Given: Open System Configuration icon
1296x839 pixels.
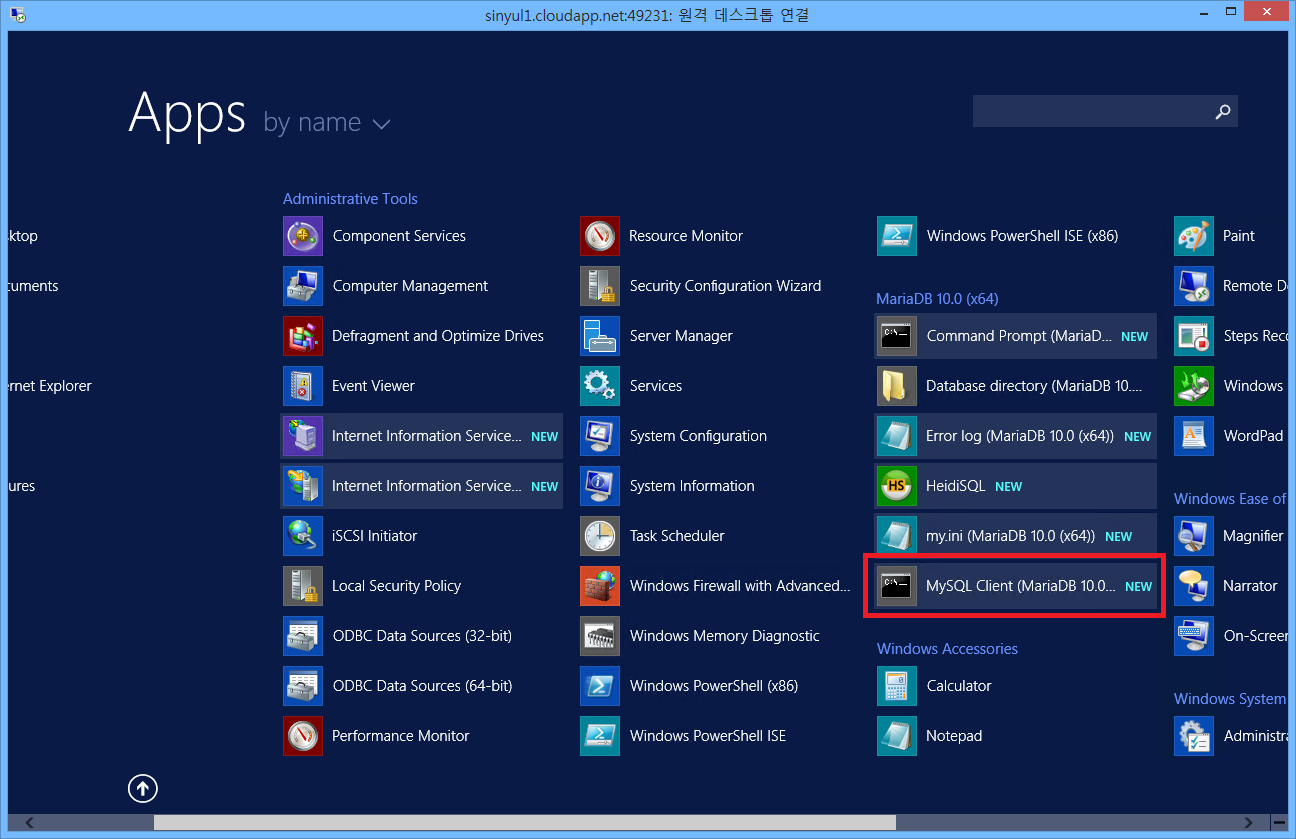Looking at the screenshot, I should point(600,436).
